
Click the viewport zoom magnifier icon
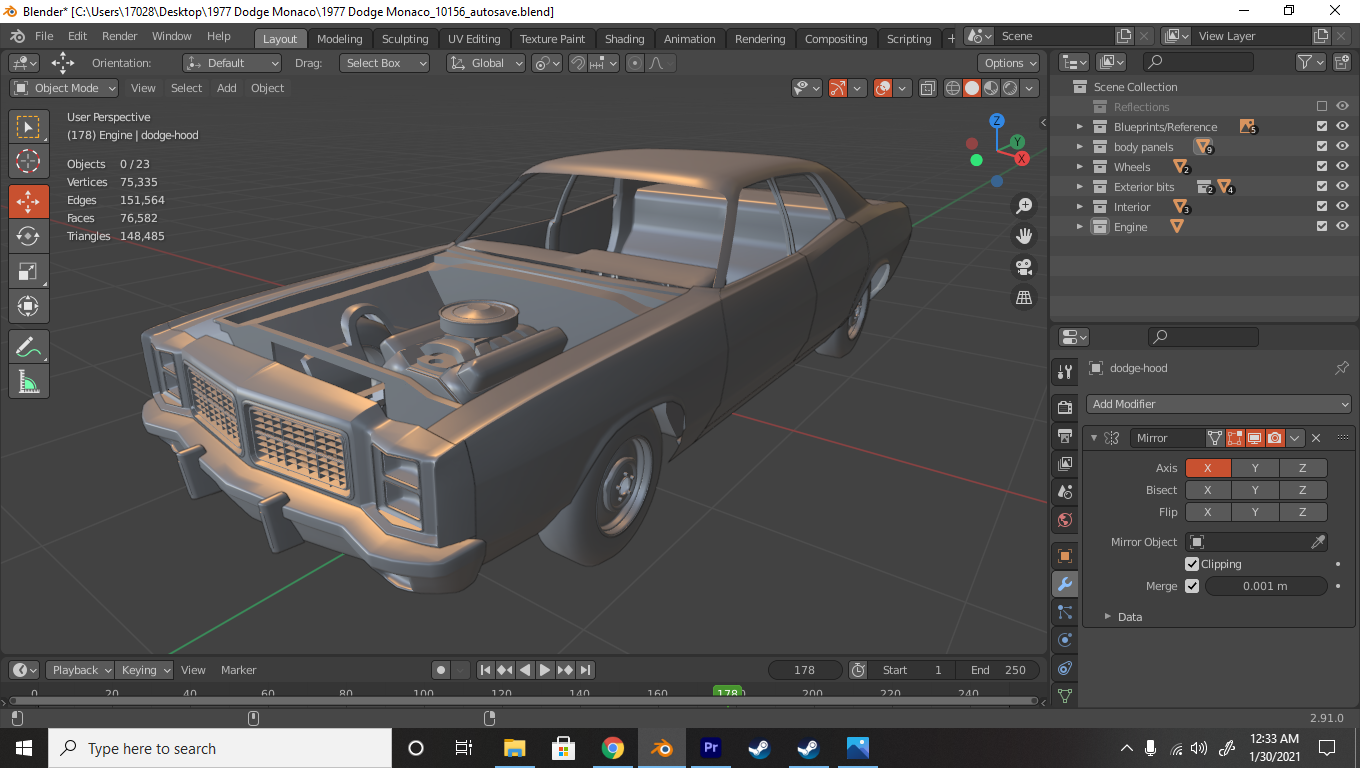(x=1024, y=206)
